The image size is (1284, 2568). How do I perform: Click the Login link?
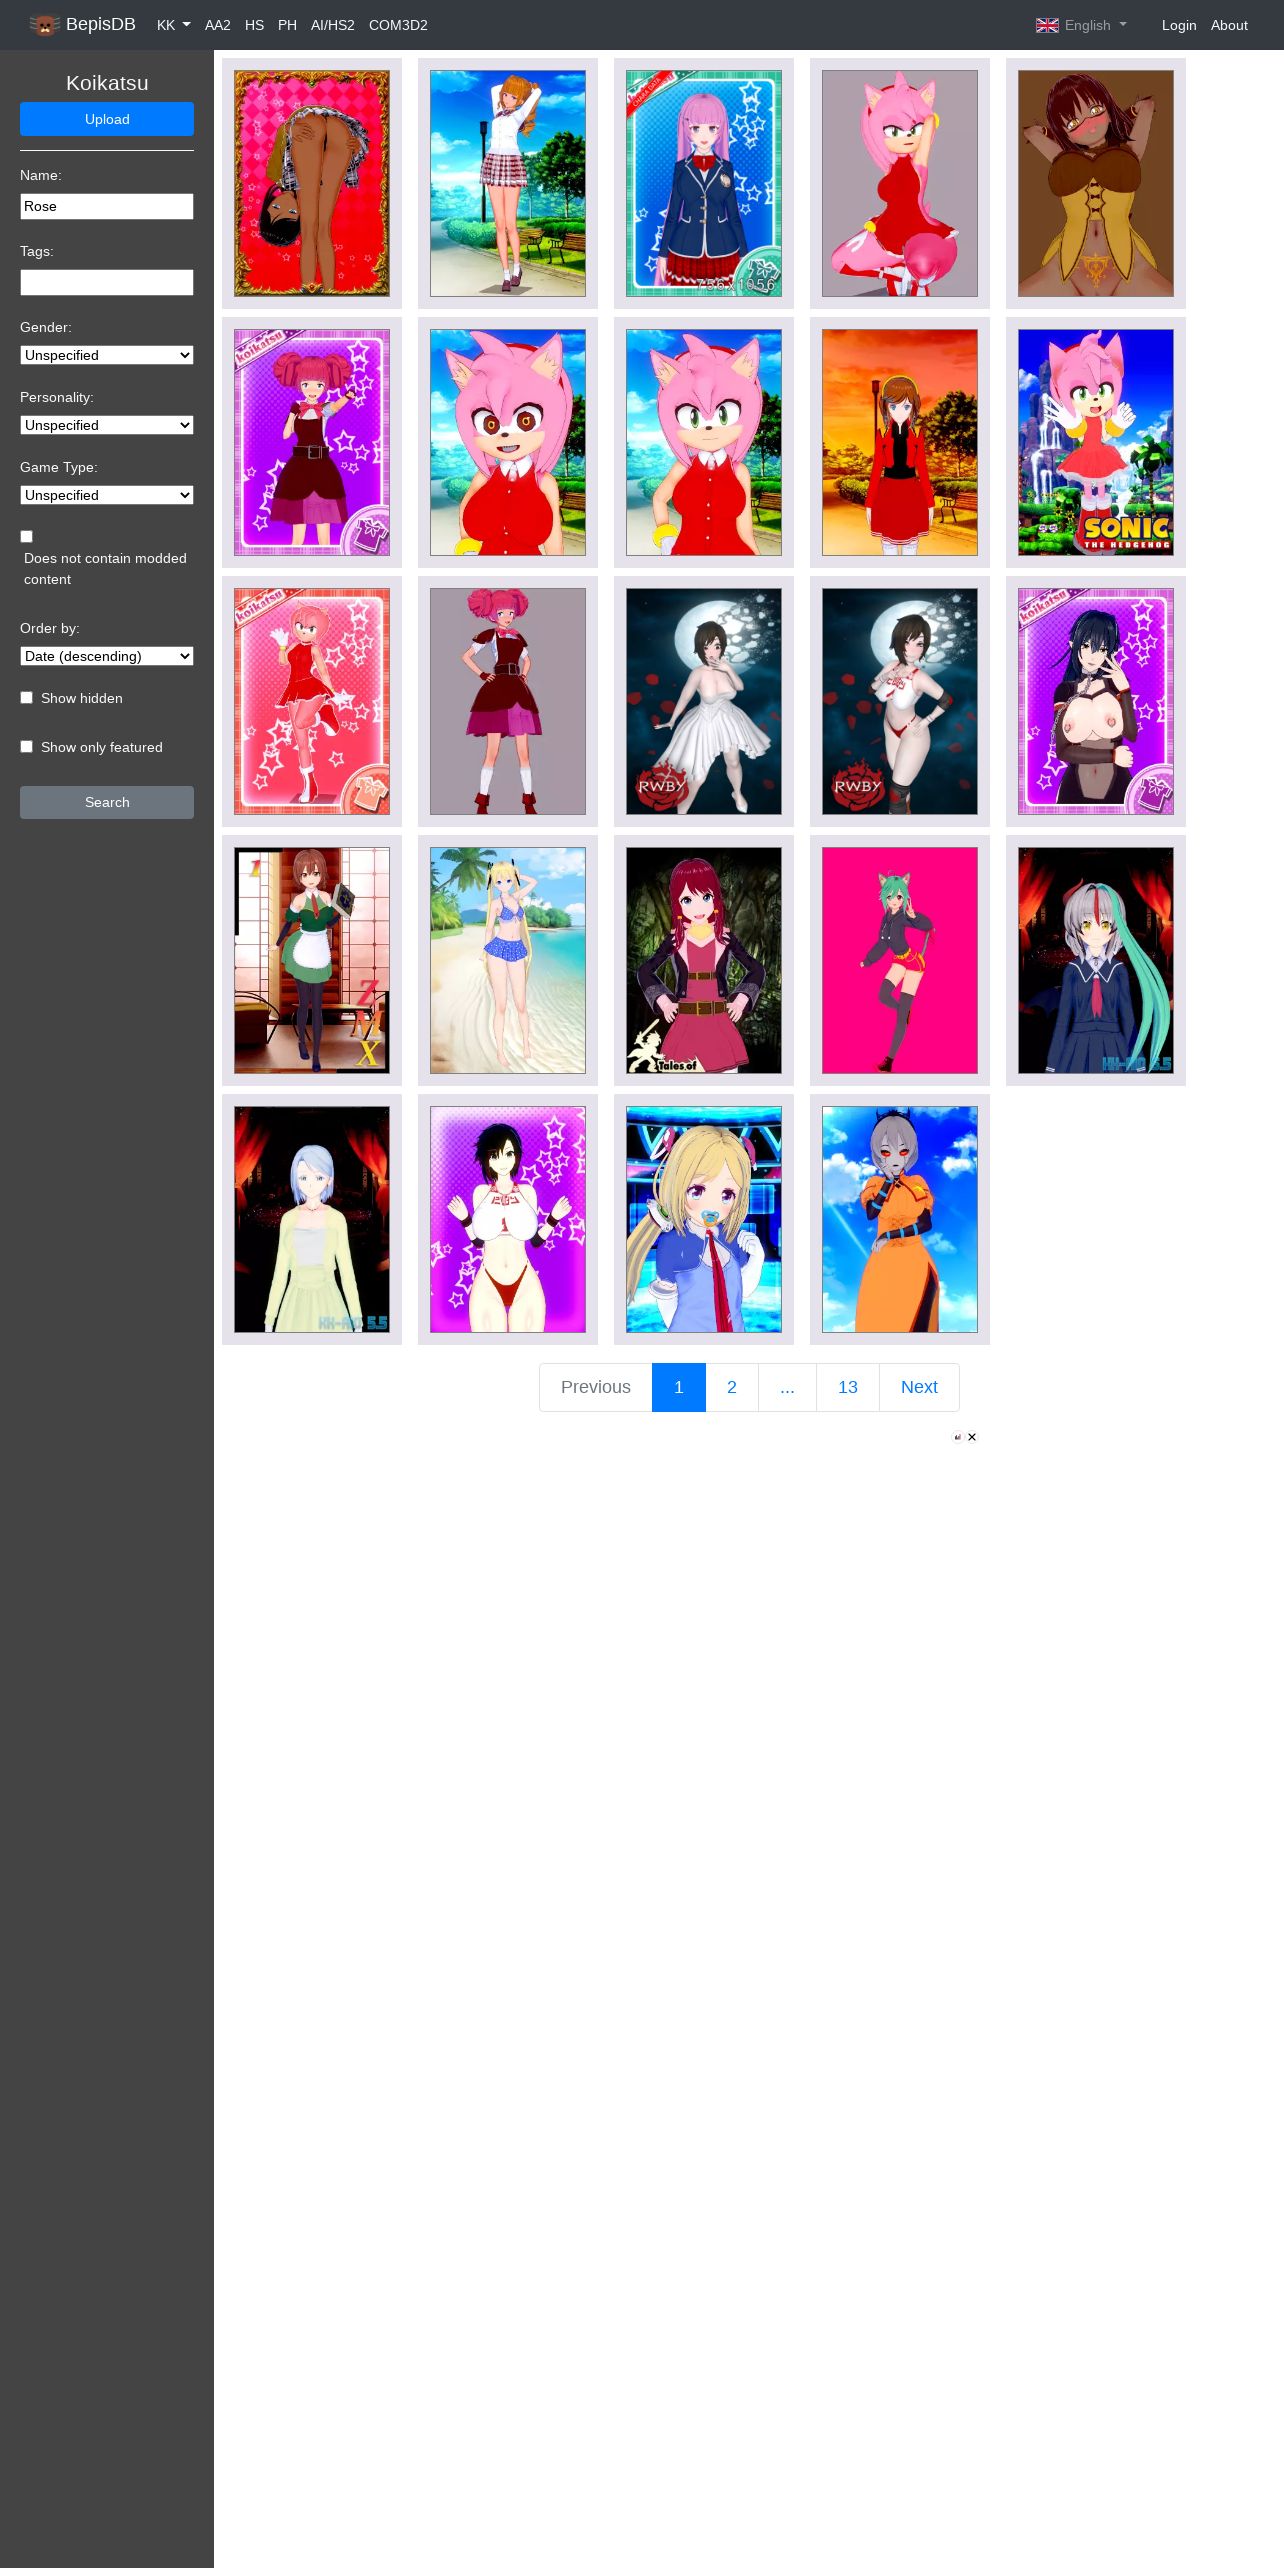(1179, 25)
